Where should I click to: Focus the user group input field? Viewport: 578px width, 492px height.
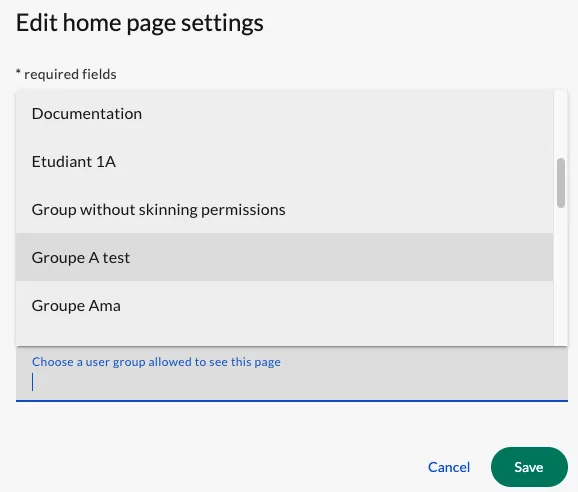point(292,374)
